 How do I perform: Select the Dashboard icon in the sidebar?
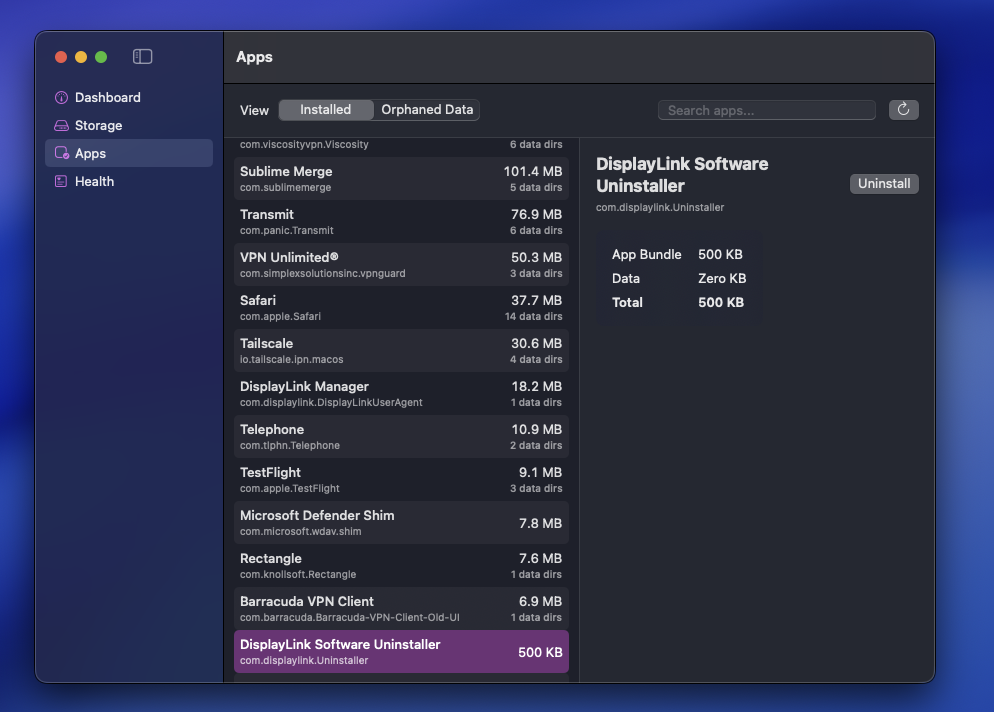tap(62, 97)
